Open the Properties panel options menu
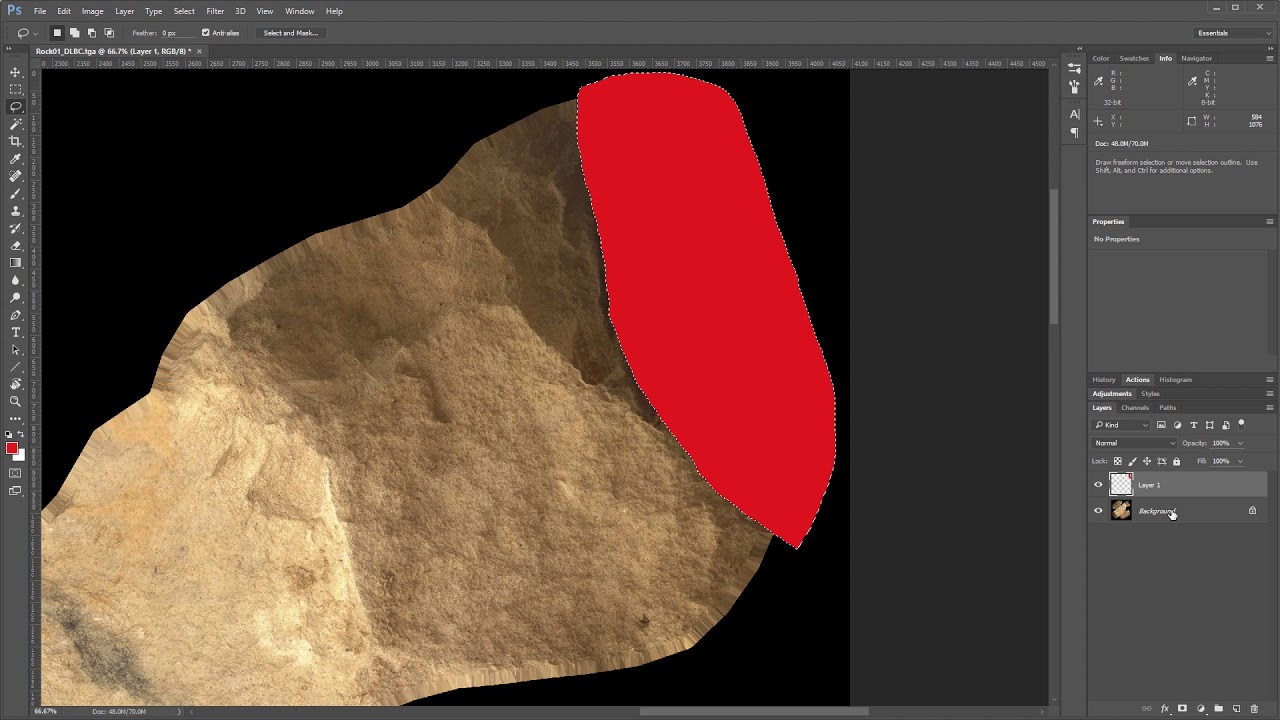Viewport: 1280px width, 720px height. tap(1270, 222)
